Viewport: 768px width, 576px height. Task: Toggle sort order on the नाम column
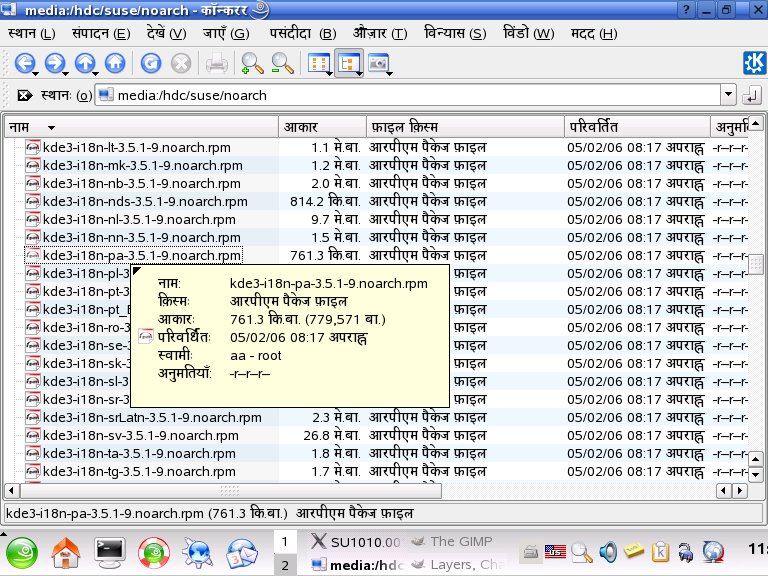(141, 127)
